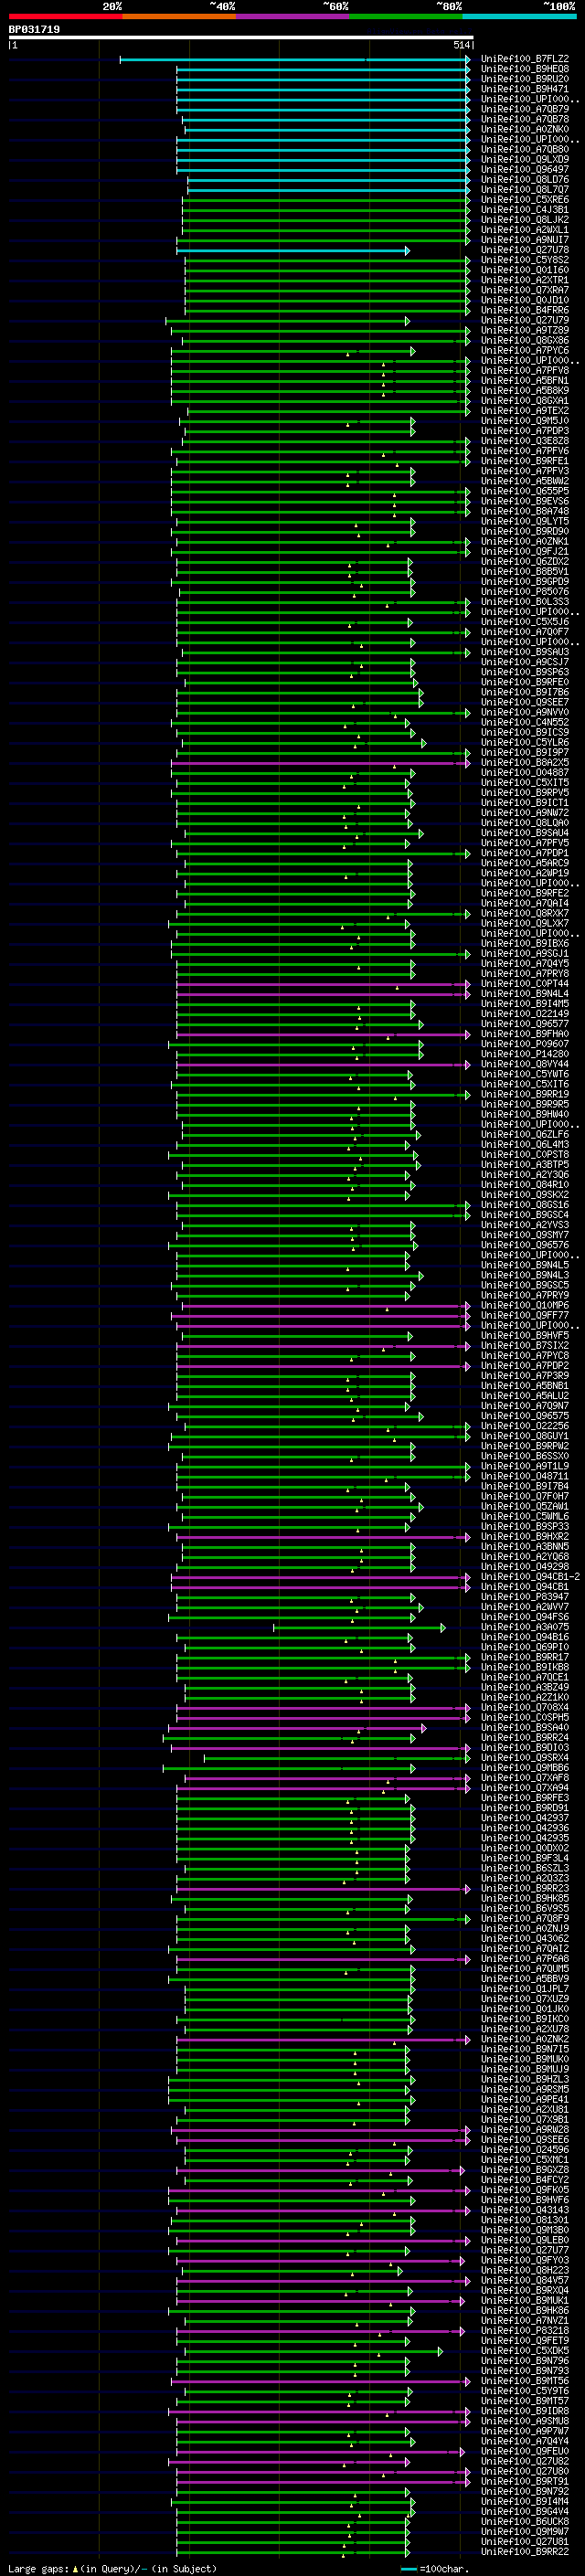Click the UniRef100_C5Y8S2 label

point(524,260)
